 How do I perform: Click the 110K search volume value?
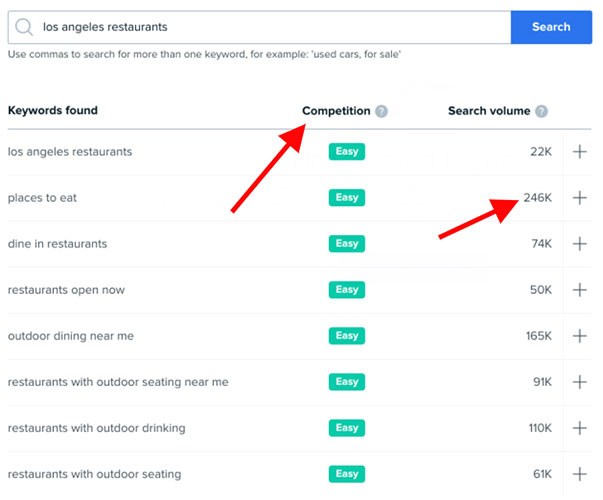540,428
